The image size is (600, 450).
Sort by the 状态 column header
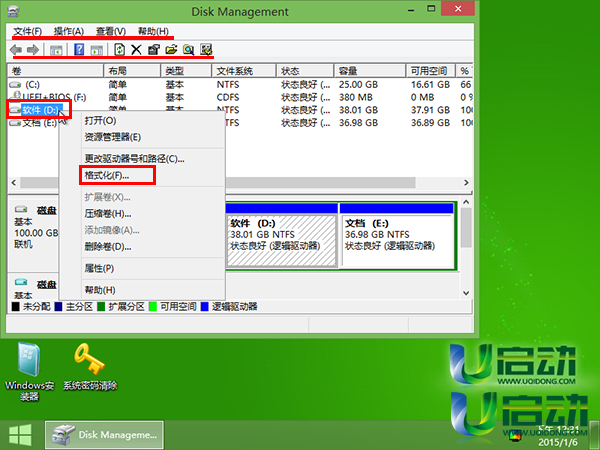tap(305, 71)
